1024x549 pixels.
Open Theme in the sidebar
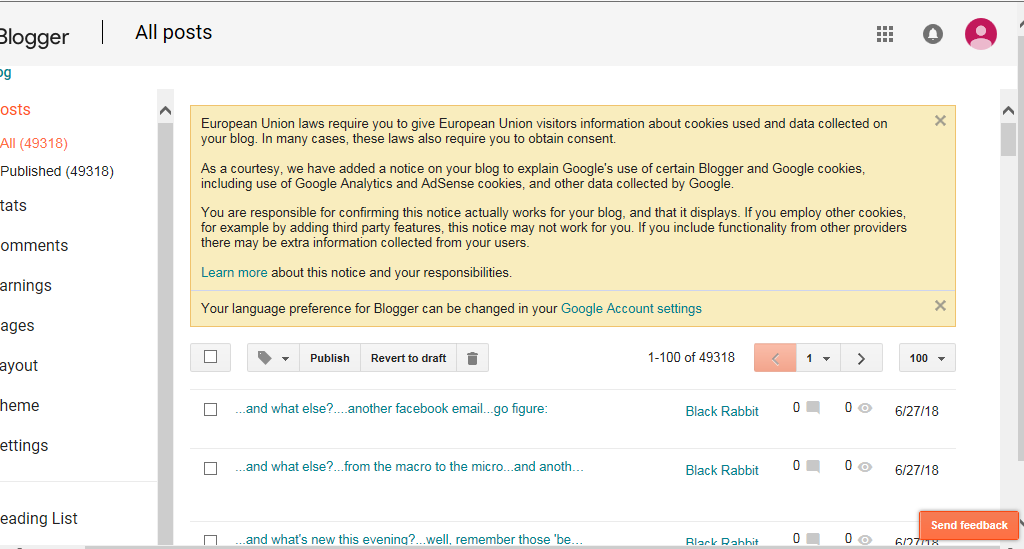tap(20, 405)
